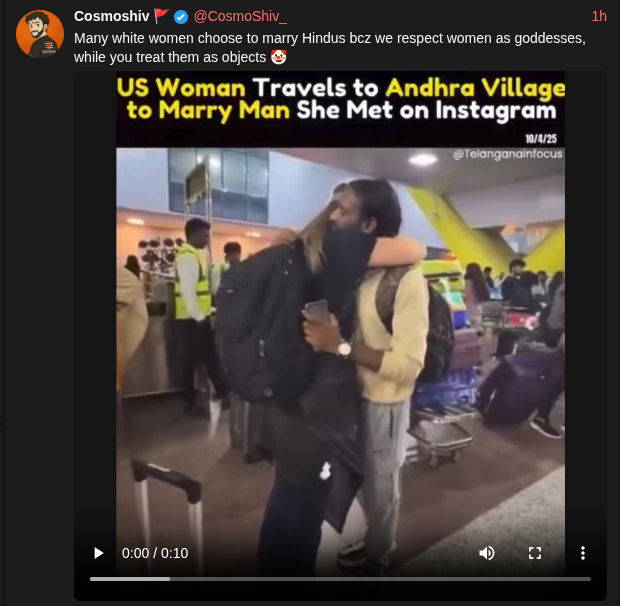Open the video's three-dot options menu

click(x=582, y=553)
